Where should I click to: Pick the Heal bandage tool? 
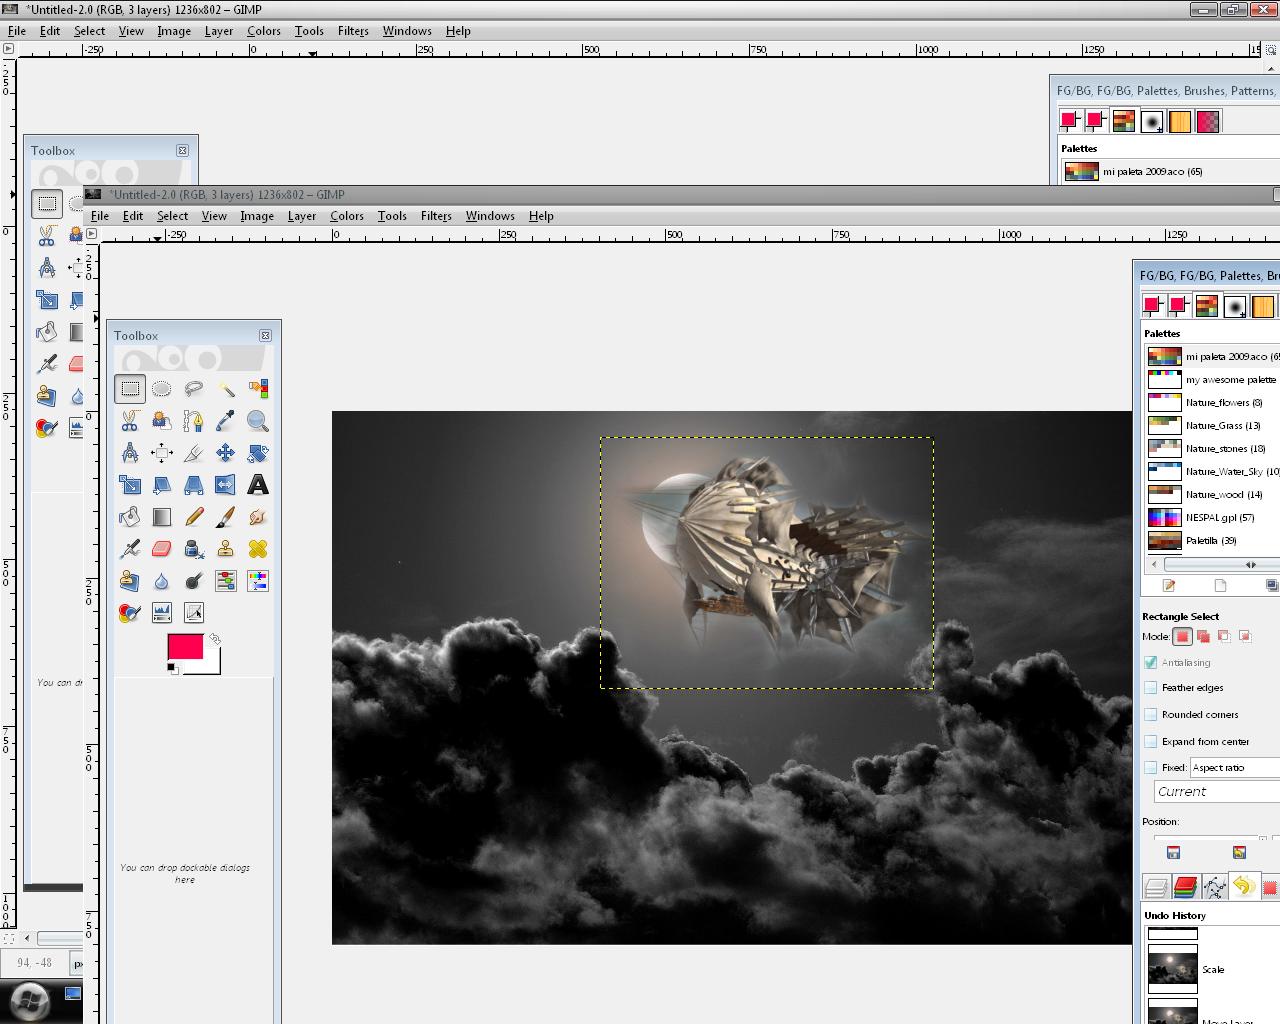[x=258, y=549]
